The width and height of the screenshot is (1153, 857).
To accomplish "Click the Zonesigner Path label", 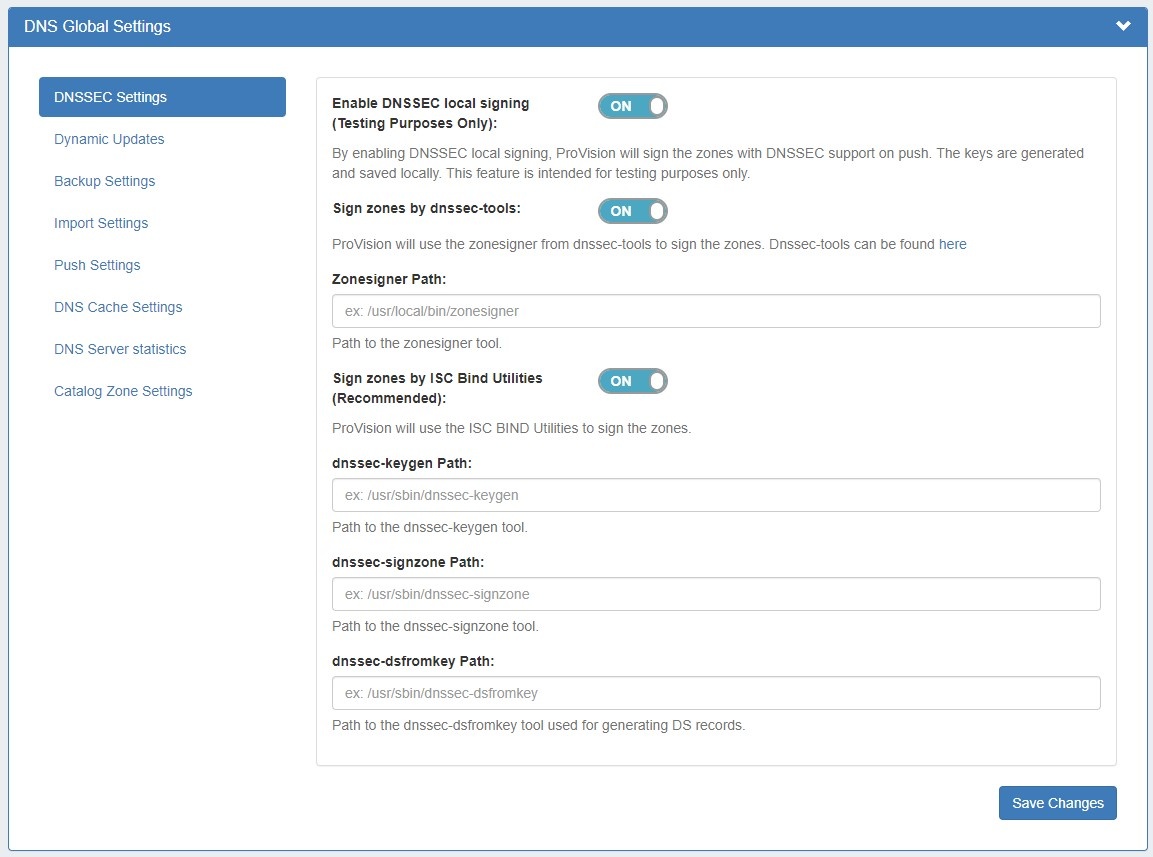I will point(389,279).
